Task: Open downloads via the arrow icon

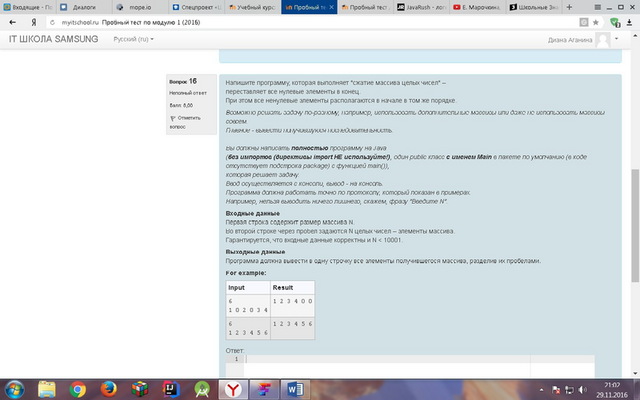Action: (x=629, y=22)
